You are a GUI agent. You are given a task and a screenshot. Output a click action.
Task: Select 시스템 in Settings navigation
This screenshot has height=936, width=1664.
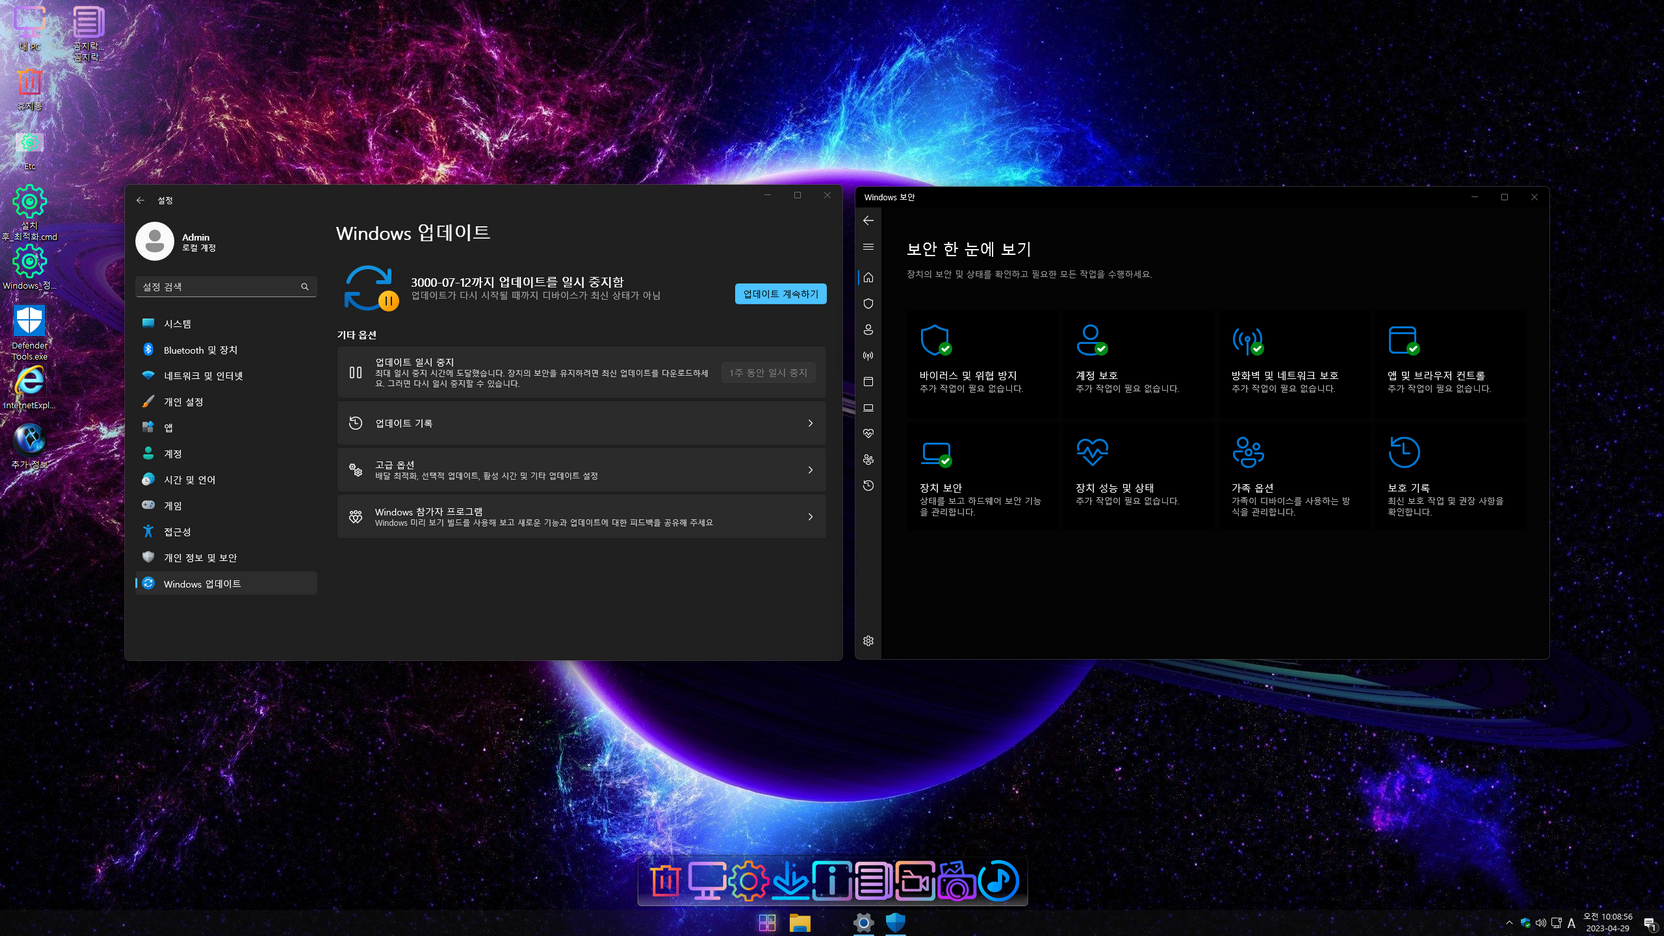(226, 324)
